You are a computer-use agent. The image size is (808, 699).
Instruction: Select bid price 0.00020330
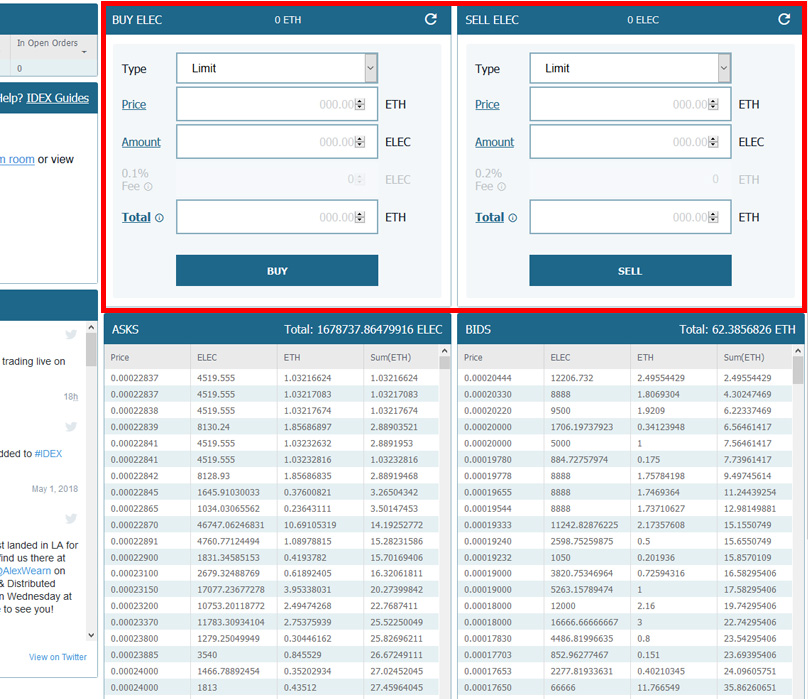point(487,394)
